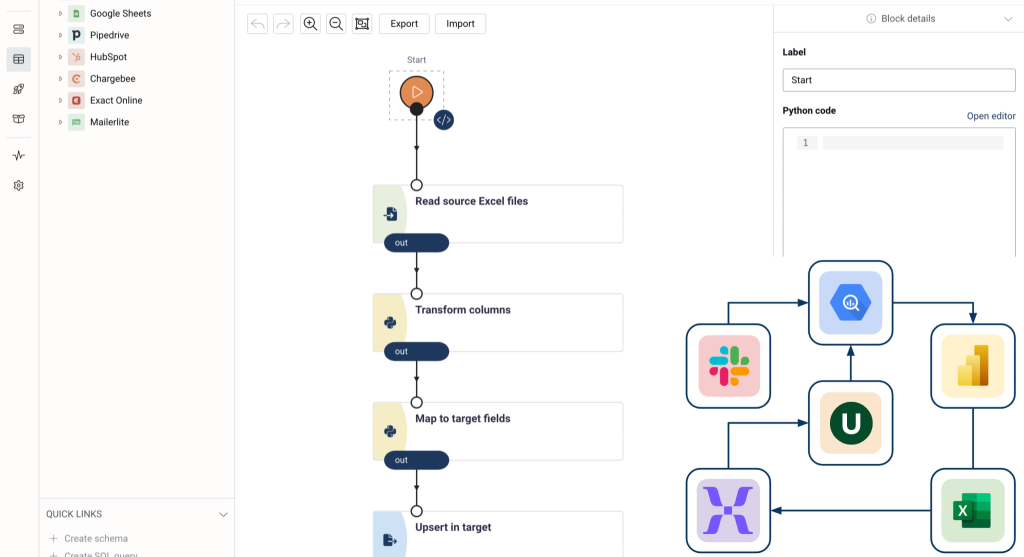1024x557 pixels.
Task: Click the green U logo tile
Action: pos(850,423)
